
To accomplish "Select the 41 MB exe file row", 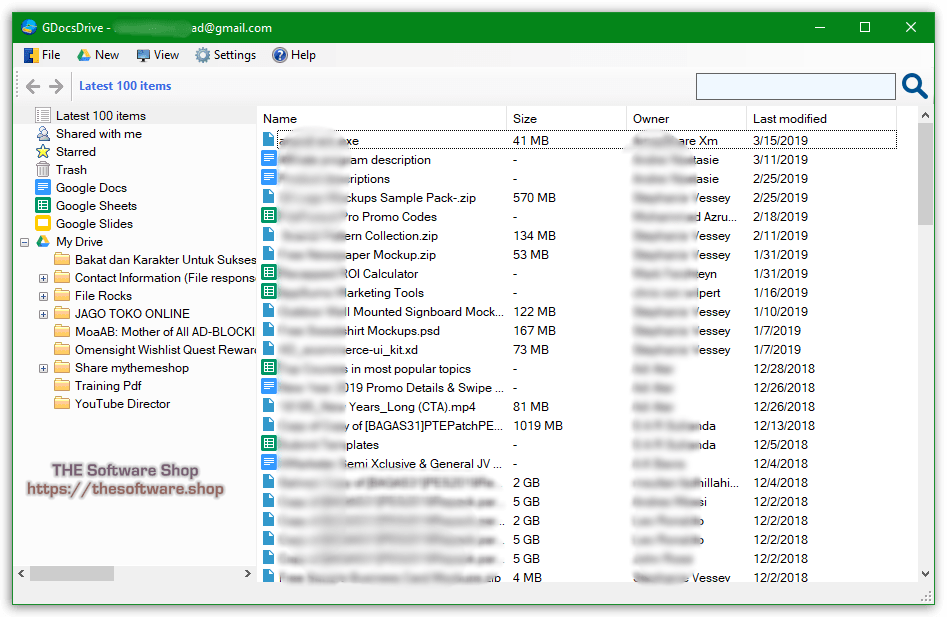I will coord(579,141).
